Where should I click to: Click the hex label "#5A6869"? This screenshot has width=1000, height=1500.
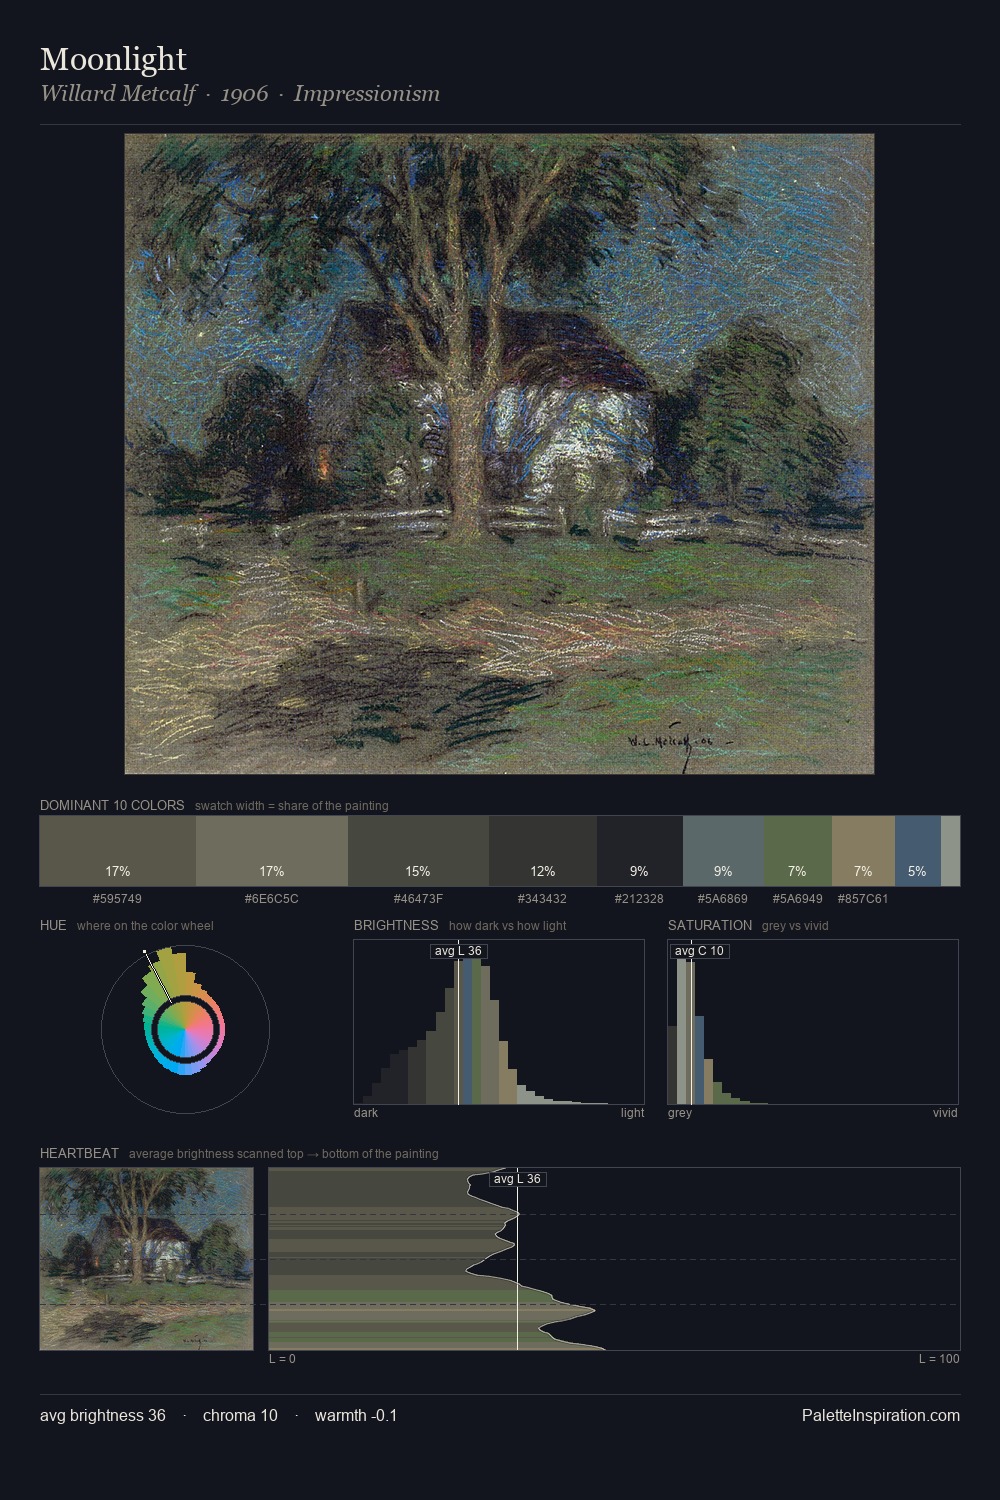pos(722,898)
